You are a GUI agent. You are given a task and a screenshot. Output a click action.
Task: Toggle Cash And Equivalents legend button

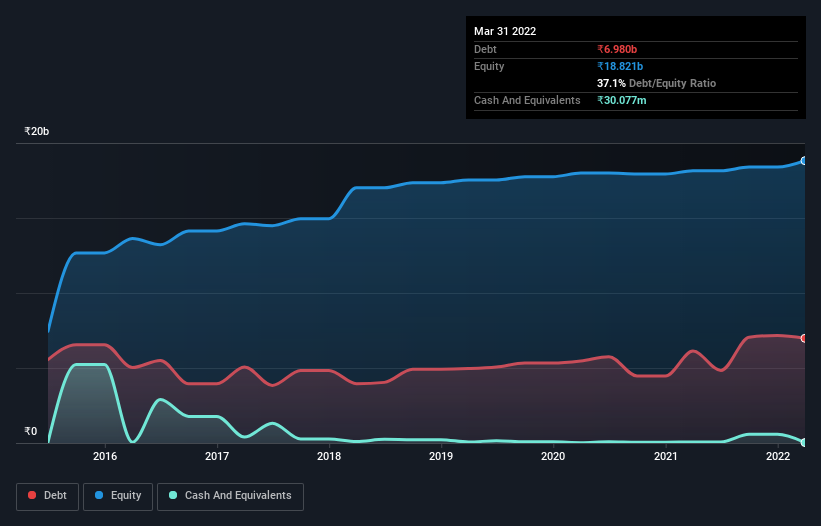tap(230, 496)
